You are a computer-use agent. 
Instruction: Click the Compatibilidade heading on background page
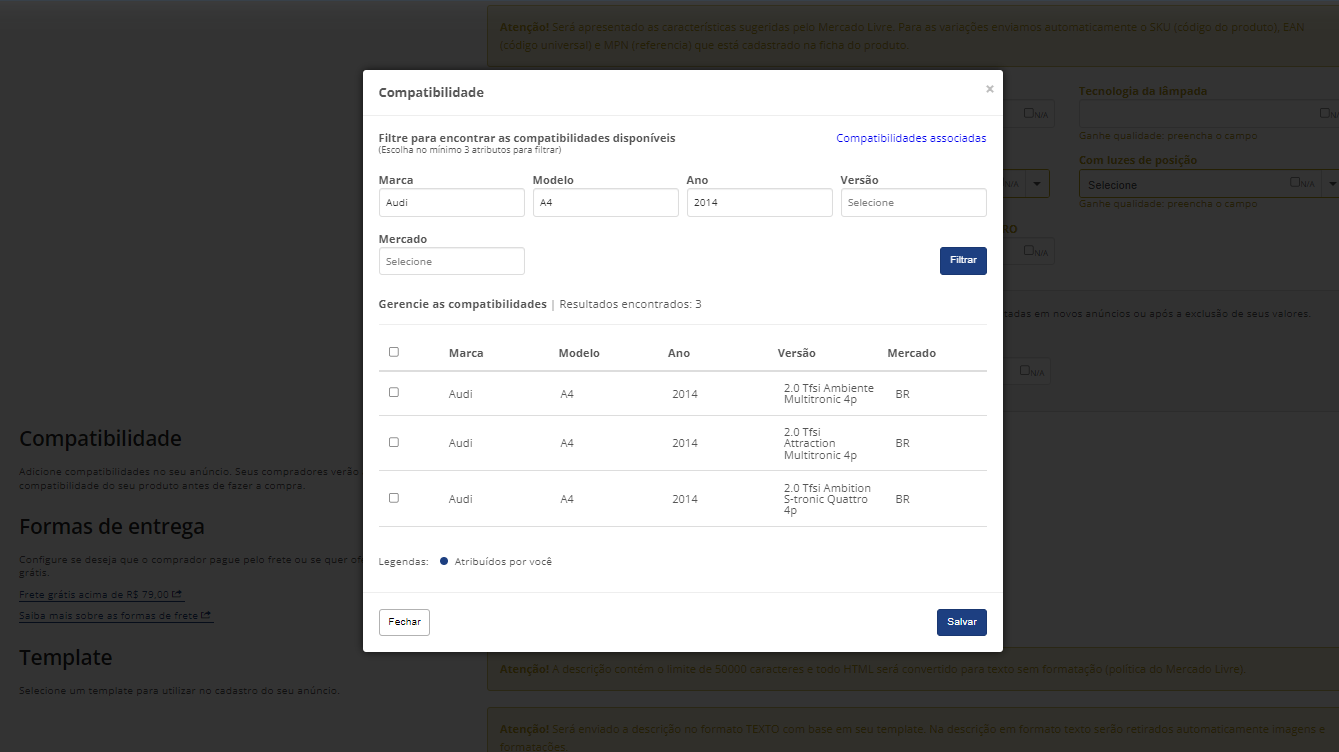click(100, 439)
